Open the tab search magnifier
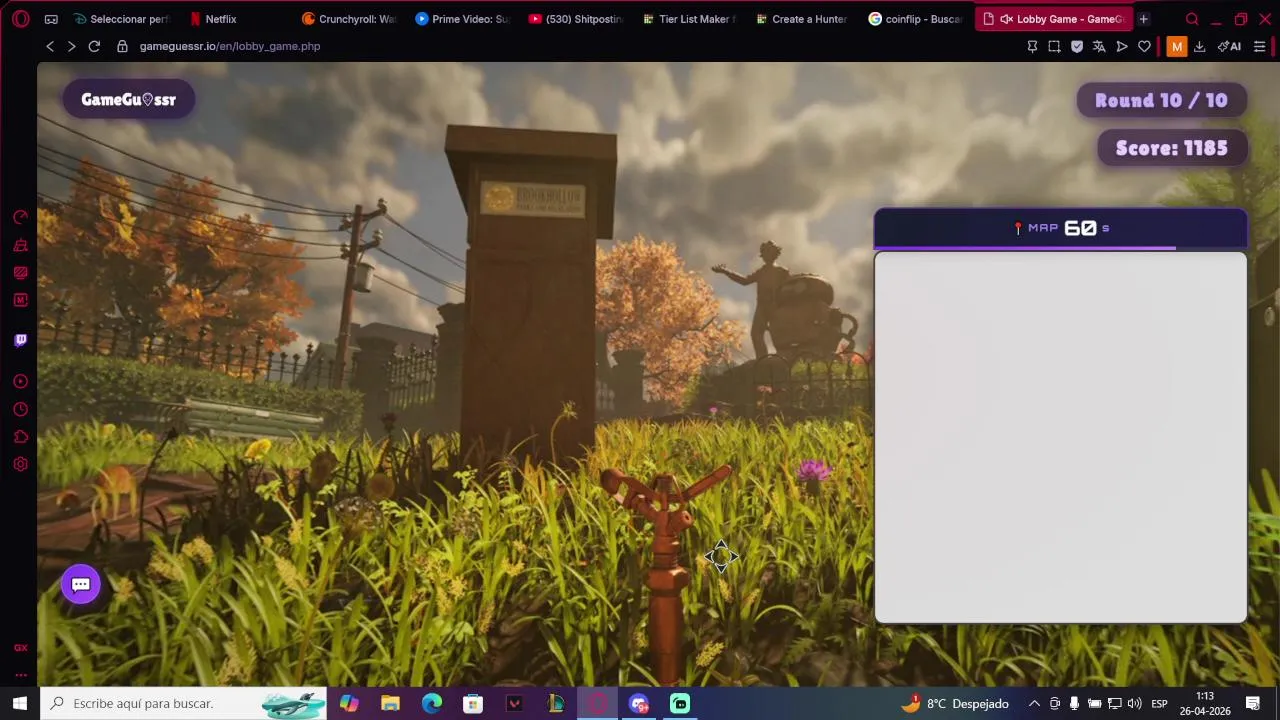This screenshot has width=1280, height=720. click(1192, 19)
